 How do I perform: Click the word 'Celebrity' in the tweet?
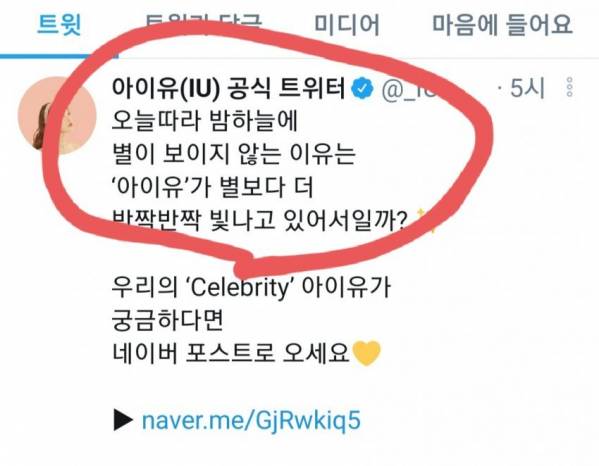point(239,287)
